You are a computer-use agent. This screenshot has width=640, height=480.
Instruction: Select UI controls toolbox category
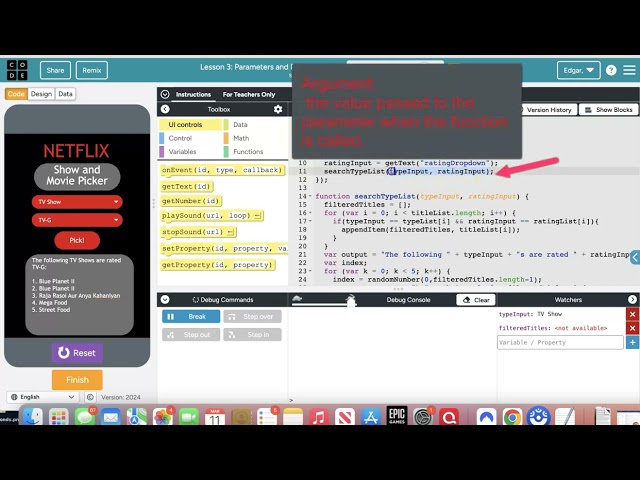[190, 124]
